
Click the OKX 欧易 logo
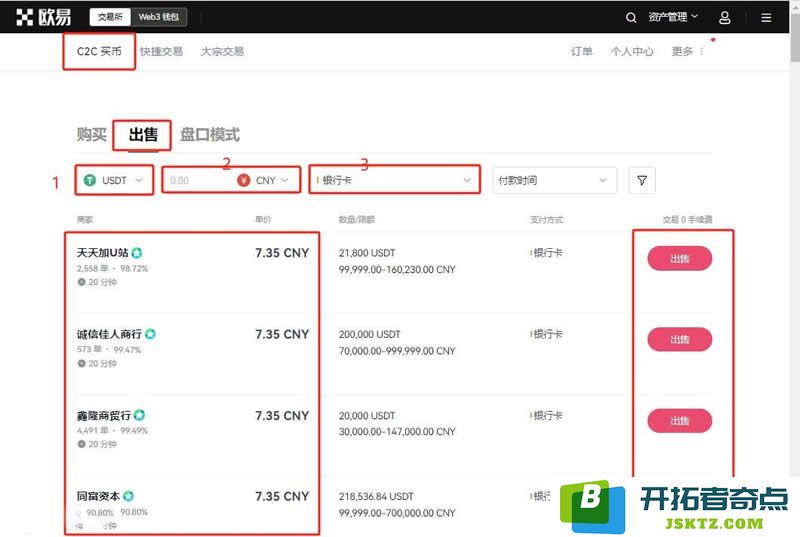(x=43, y=17)
